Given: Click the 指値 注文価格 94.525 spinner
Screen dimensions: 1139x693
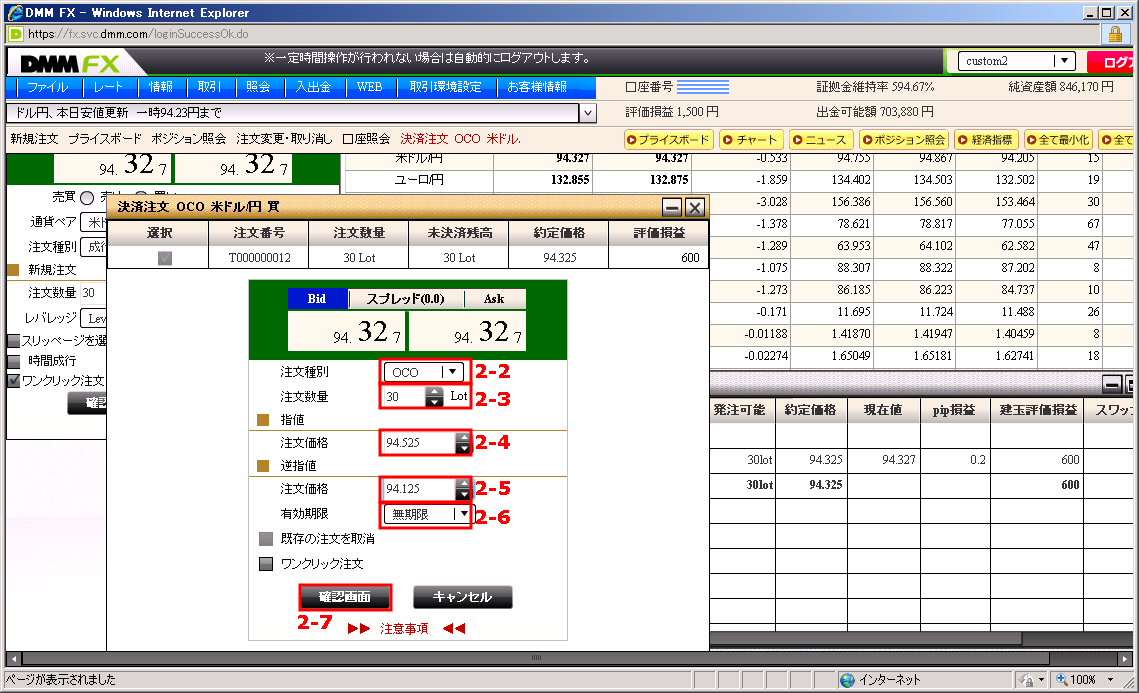Looking at the screenshot, I should [463, 443].
